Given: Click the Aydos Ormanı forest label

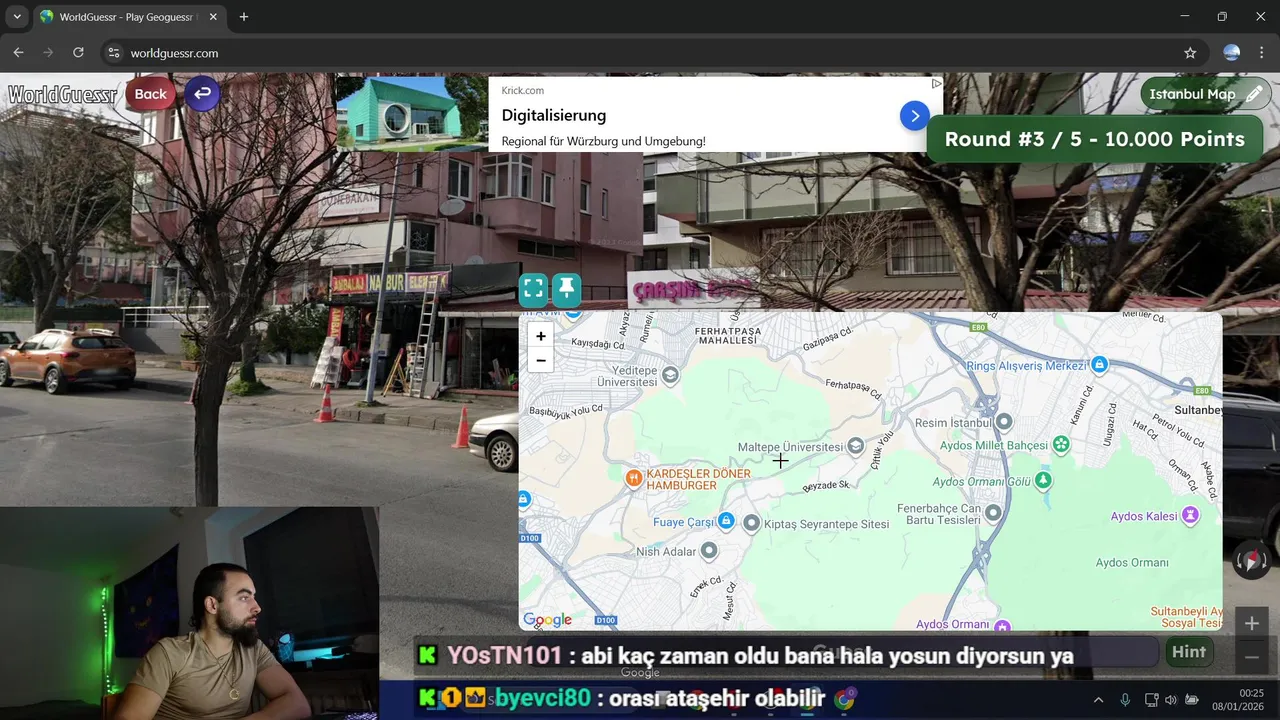Looking at the screenshot, I should click(1132, 562).
